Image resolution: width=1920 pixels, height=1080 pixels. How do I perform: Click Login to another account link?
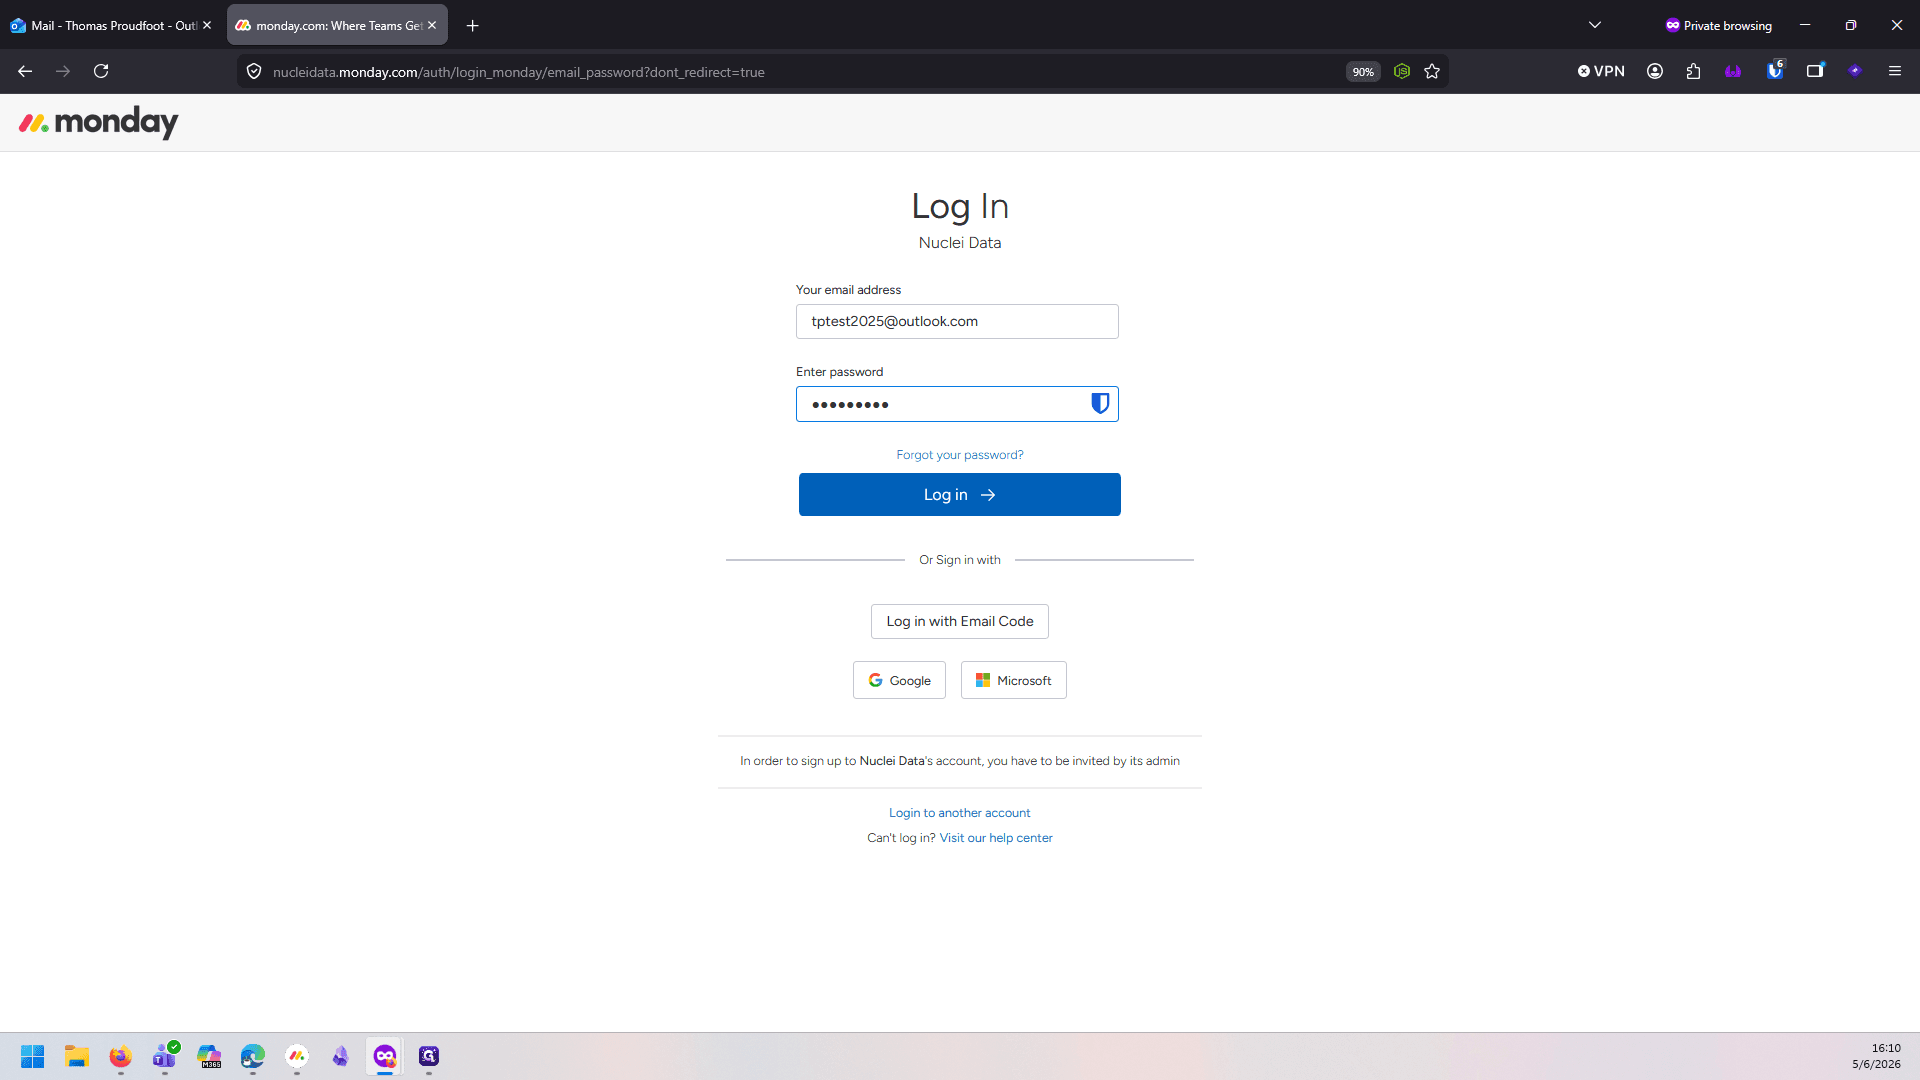coord(960,813)
